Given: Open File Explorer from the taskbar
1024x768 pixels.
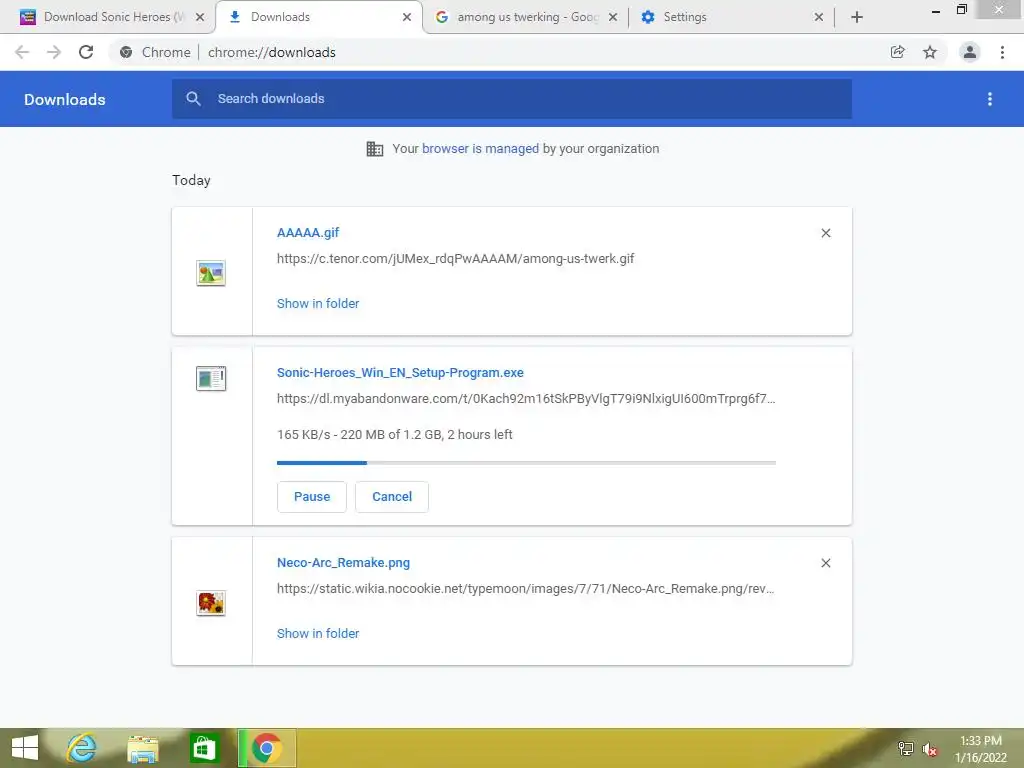Looking at the screenshot, I should 143,748.
